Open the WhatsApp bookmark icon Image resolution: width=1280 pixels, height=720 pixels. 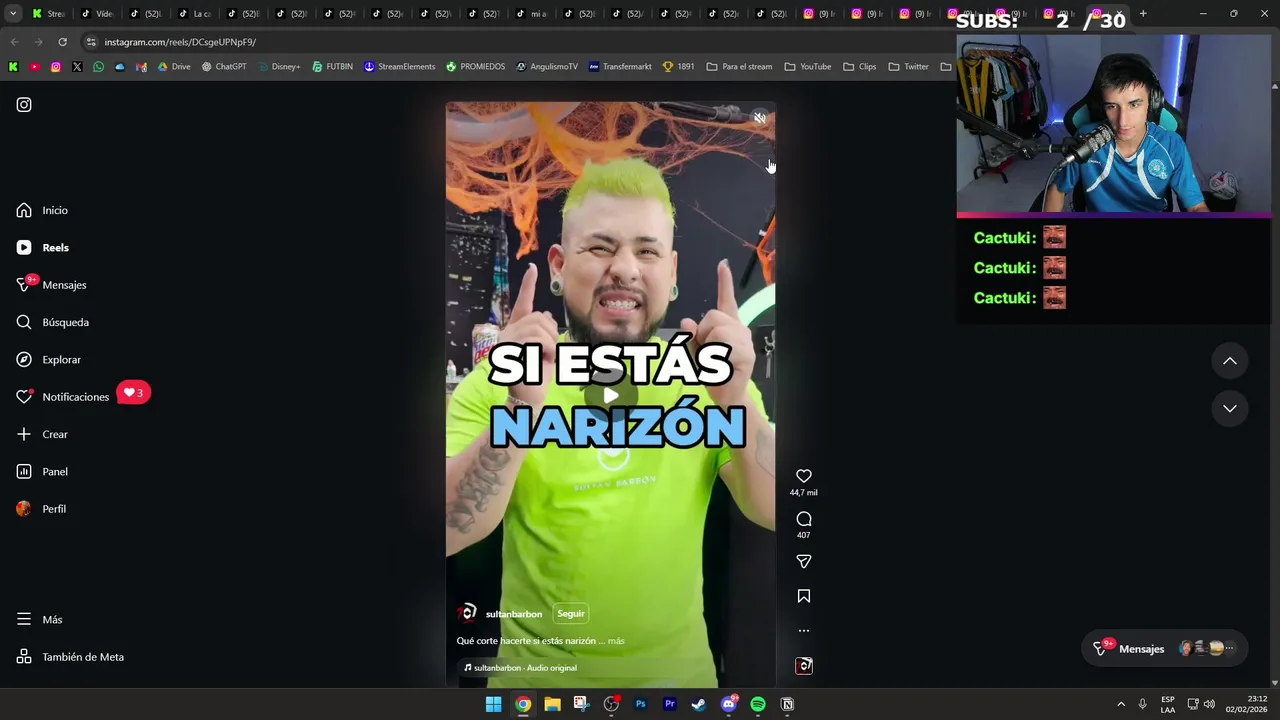coord(98,67)
